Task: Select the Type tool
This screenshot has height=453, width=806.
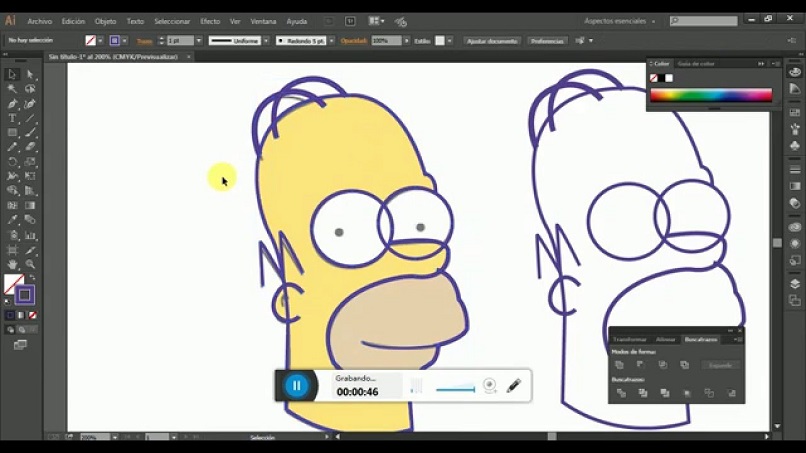Action: pyautogui.click(x=12, y=118)
